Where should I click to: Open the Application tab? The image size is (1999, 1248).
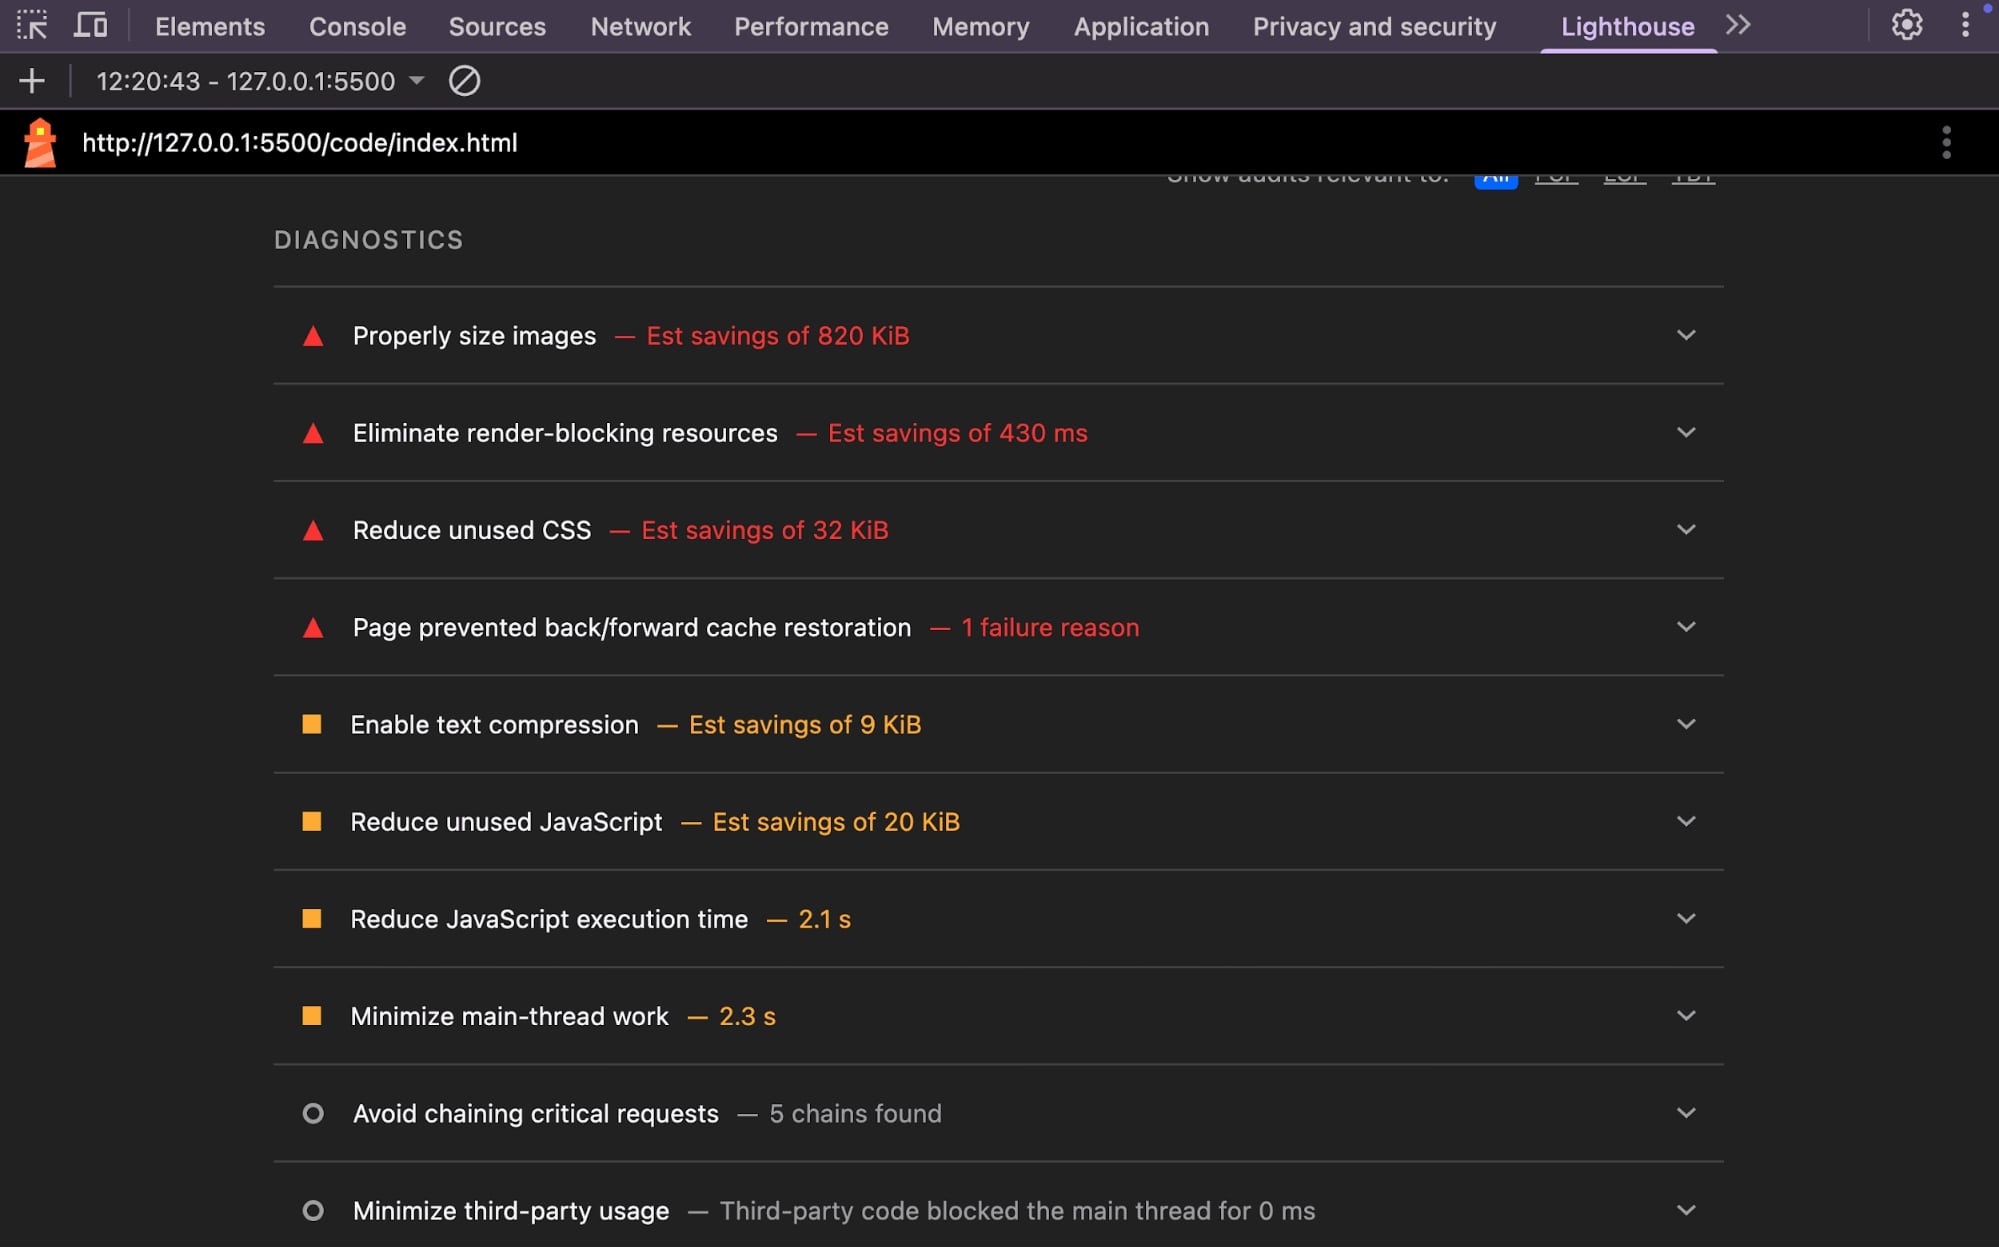[x=1140, y=27]
